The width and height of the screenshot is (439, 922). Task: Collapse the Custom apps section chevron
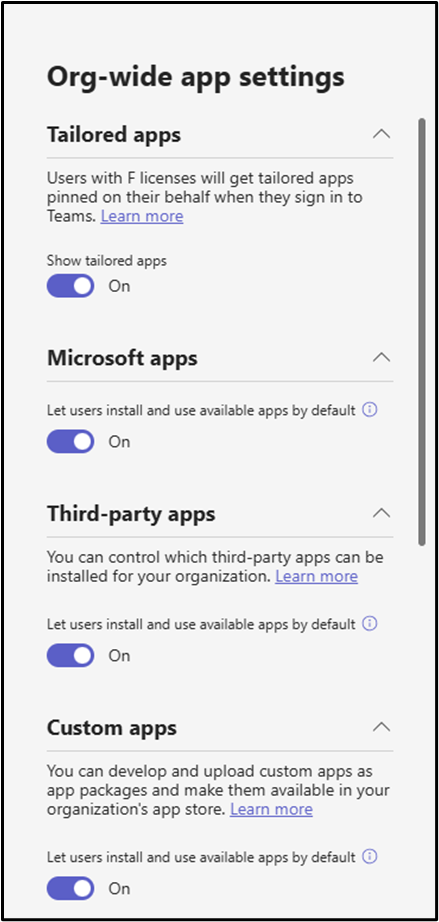point(381,727)
